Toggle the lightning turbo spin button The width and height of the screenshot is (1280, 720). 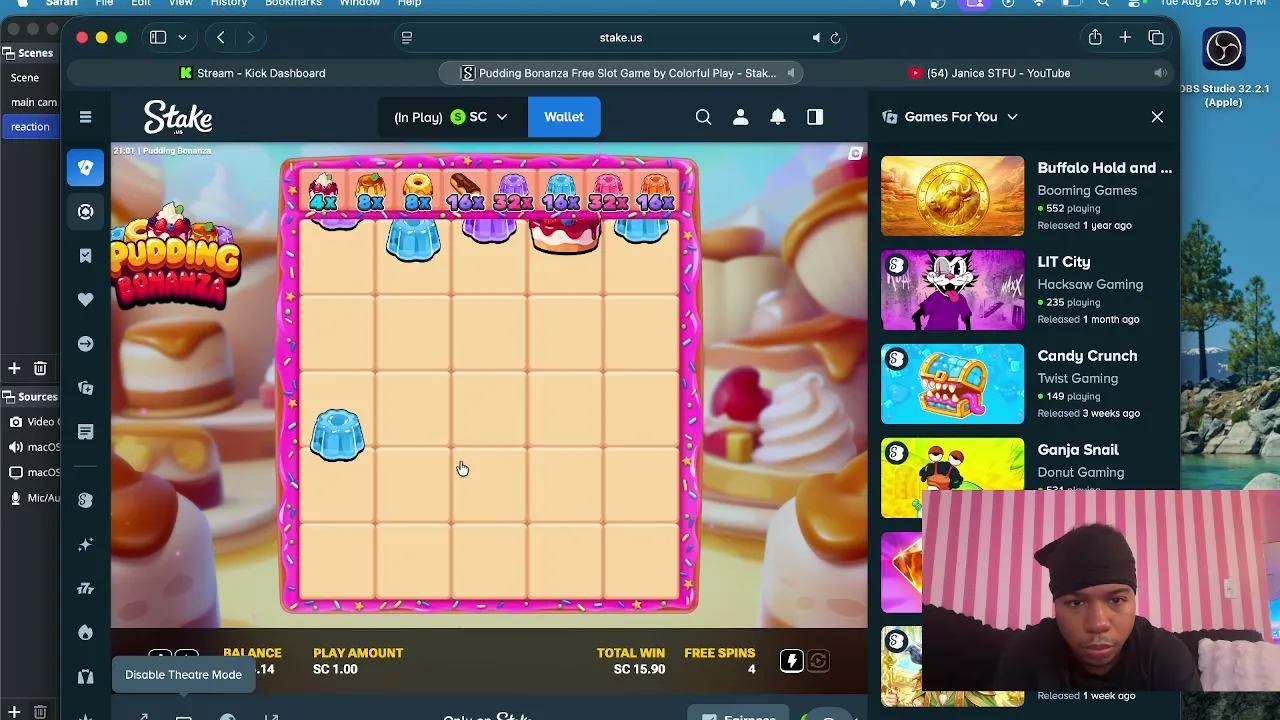click(791, 661)
